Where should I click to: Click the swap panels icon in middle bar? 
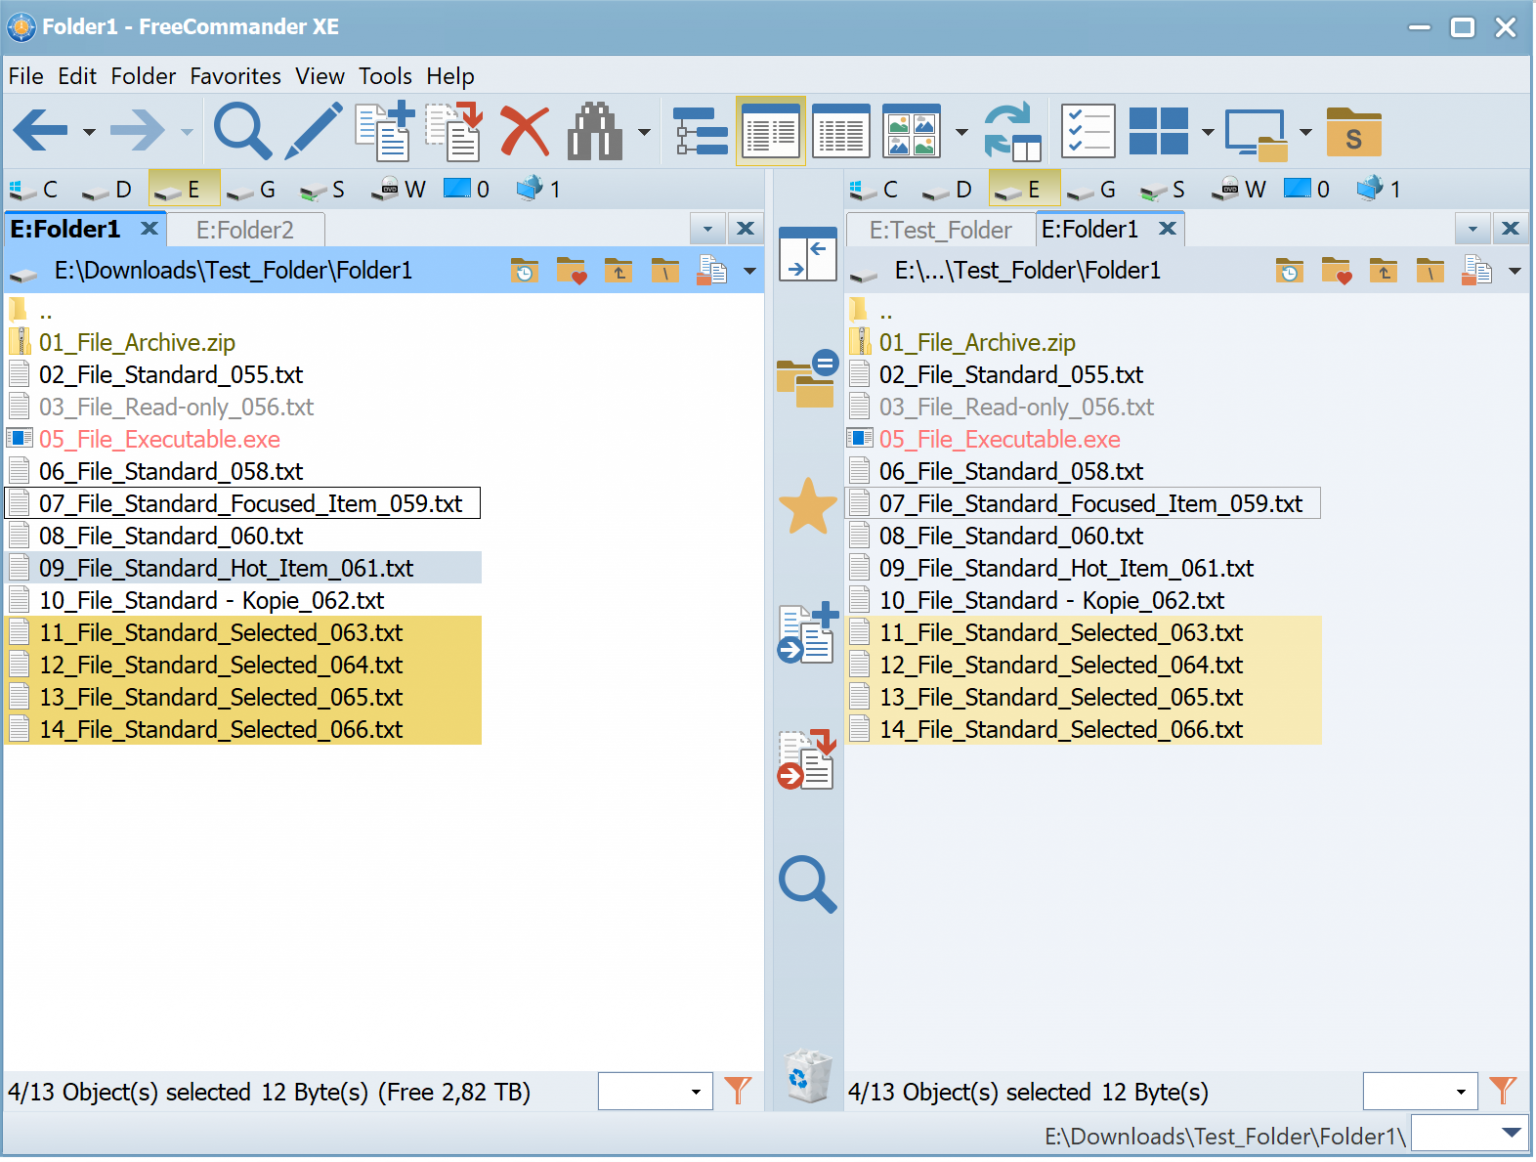point(807,254)
